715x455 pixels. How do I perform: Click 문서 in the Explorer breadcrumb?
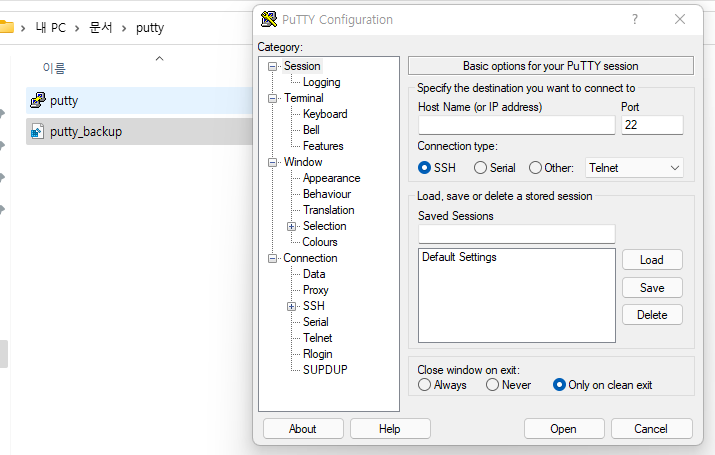pyautogui.click(x=101, y=28)
